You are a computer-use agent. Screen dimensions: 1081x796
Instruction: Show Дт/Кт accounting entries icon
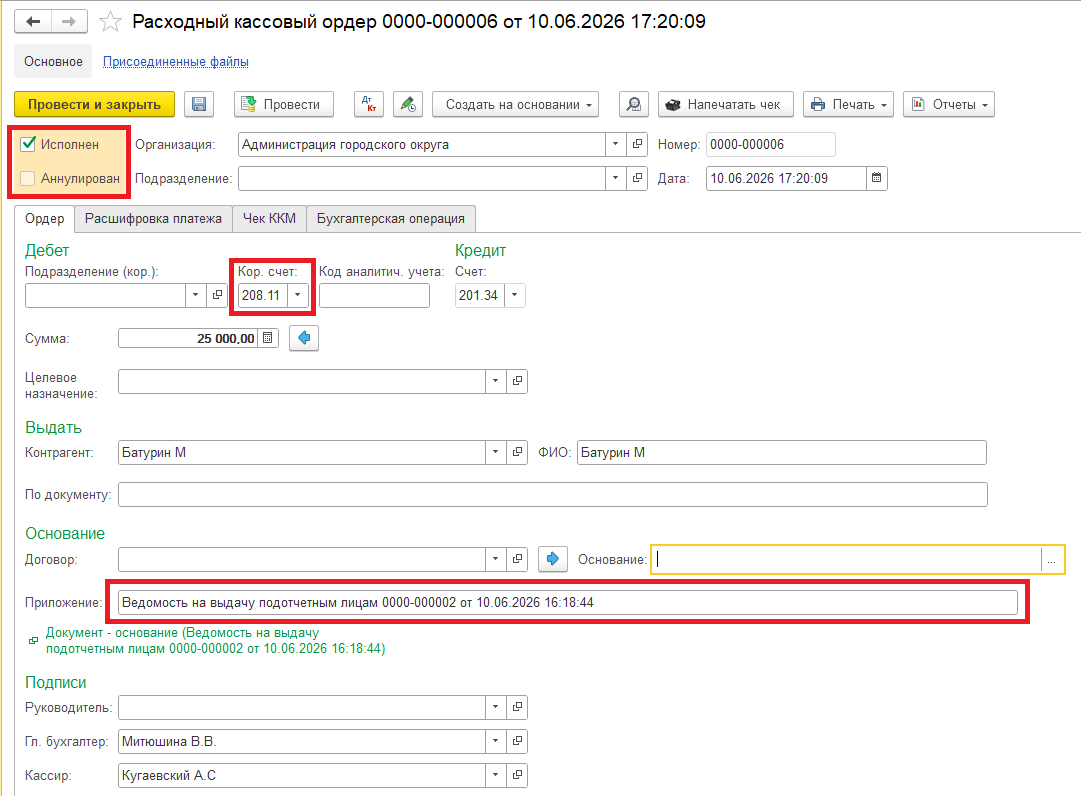[369, 104]
